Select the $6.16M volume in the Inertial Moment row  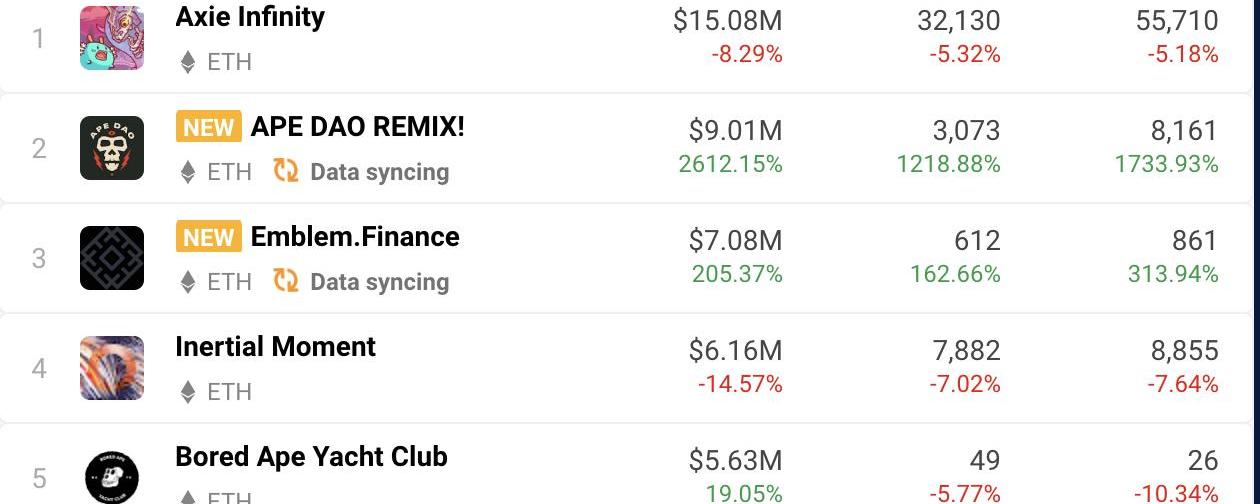click(736, 350)
